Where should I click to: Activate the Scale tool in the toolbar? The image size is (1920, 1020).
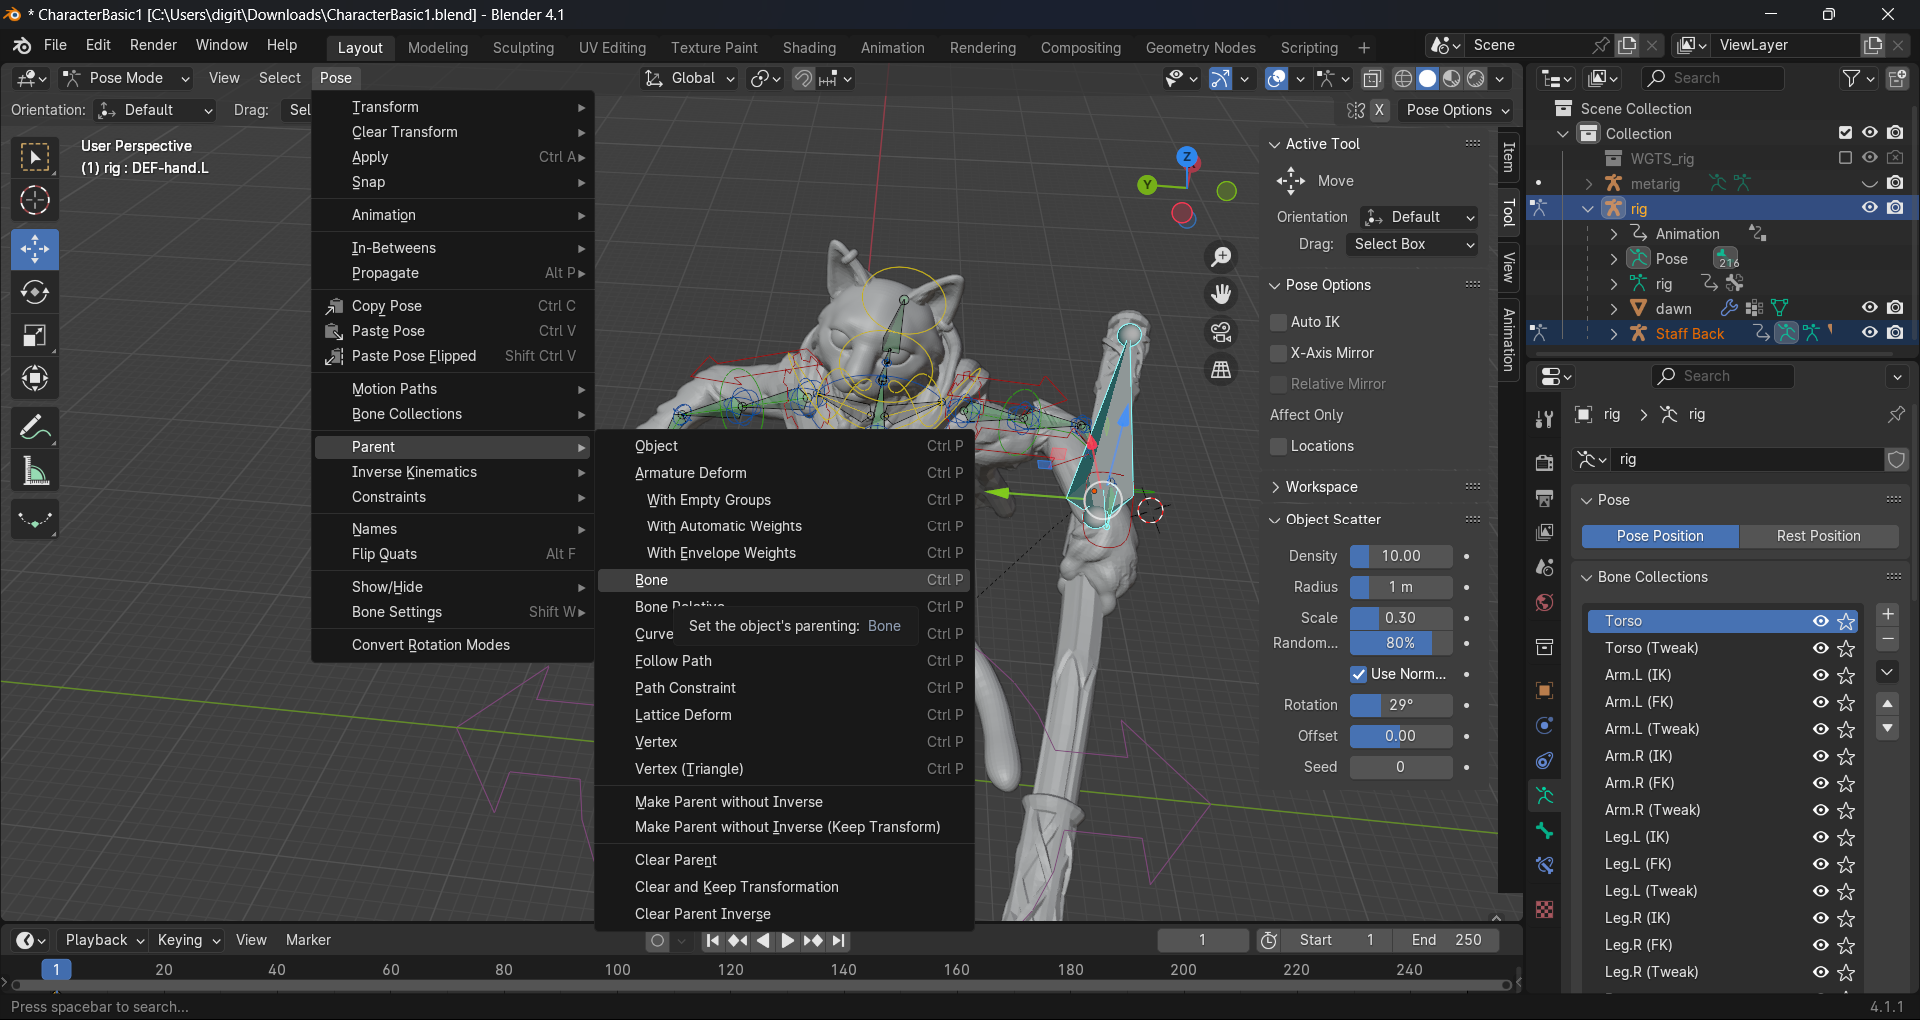[35, 336]
